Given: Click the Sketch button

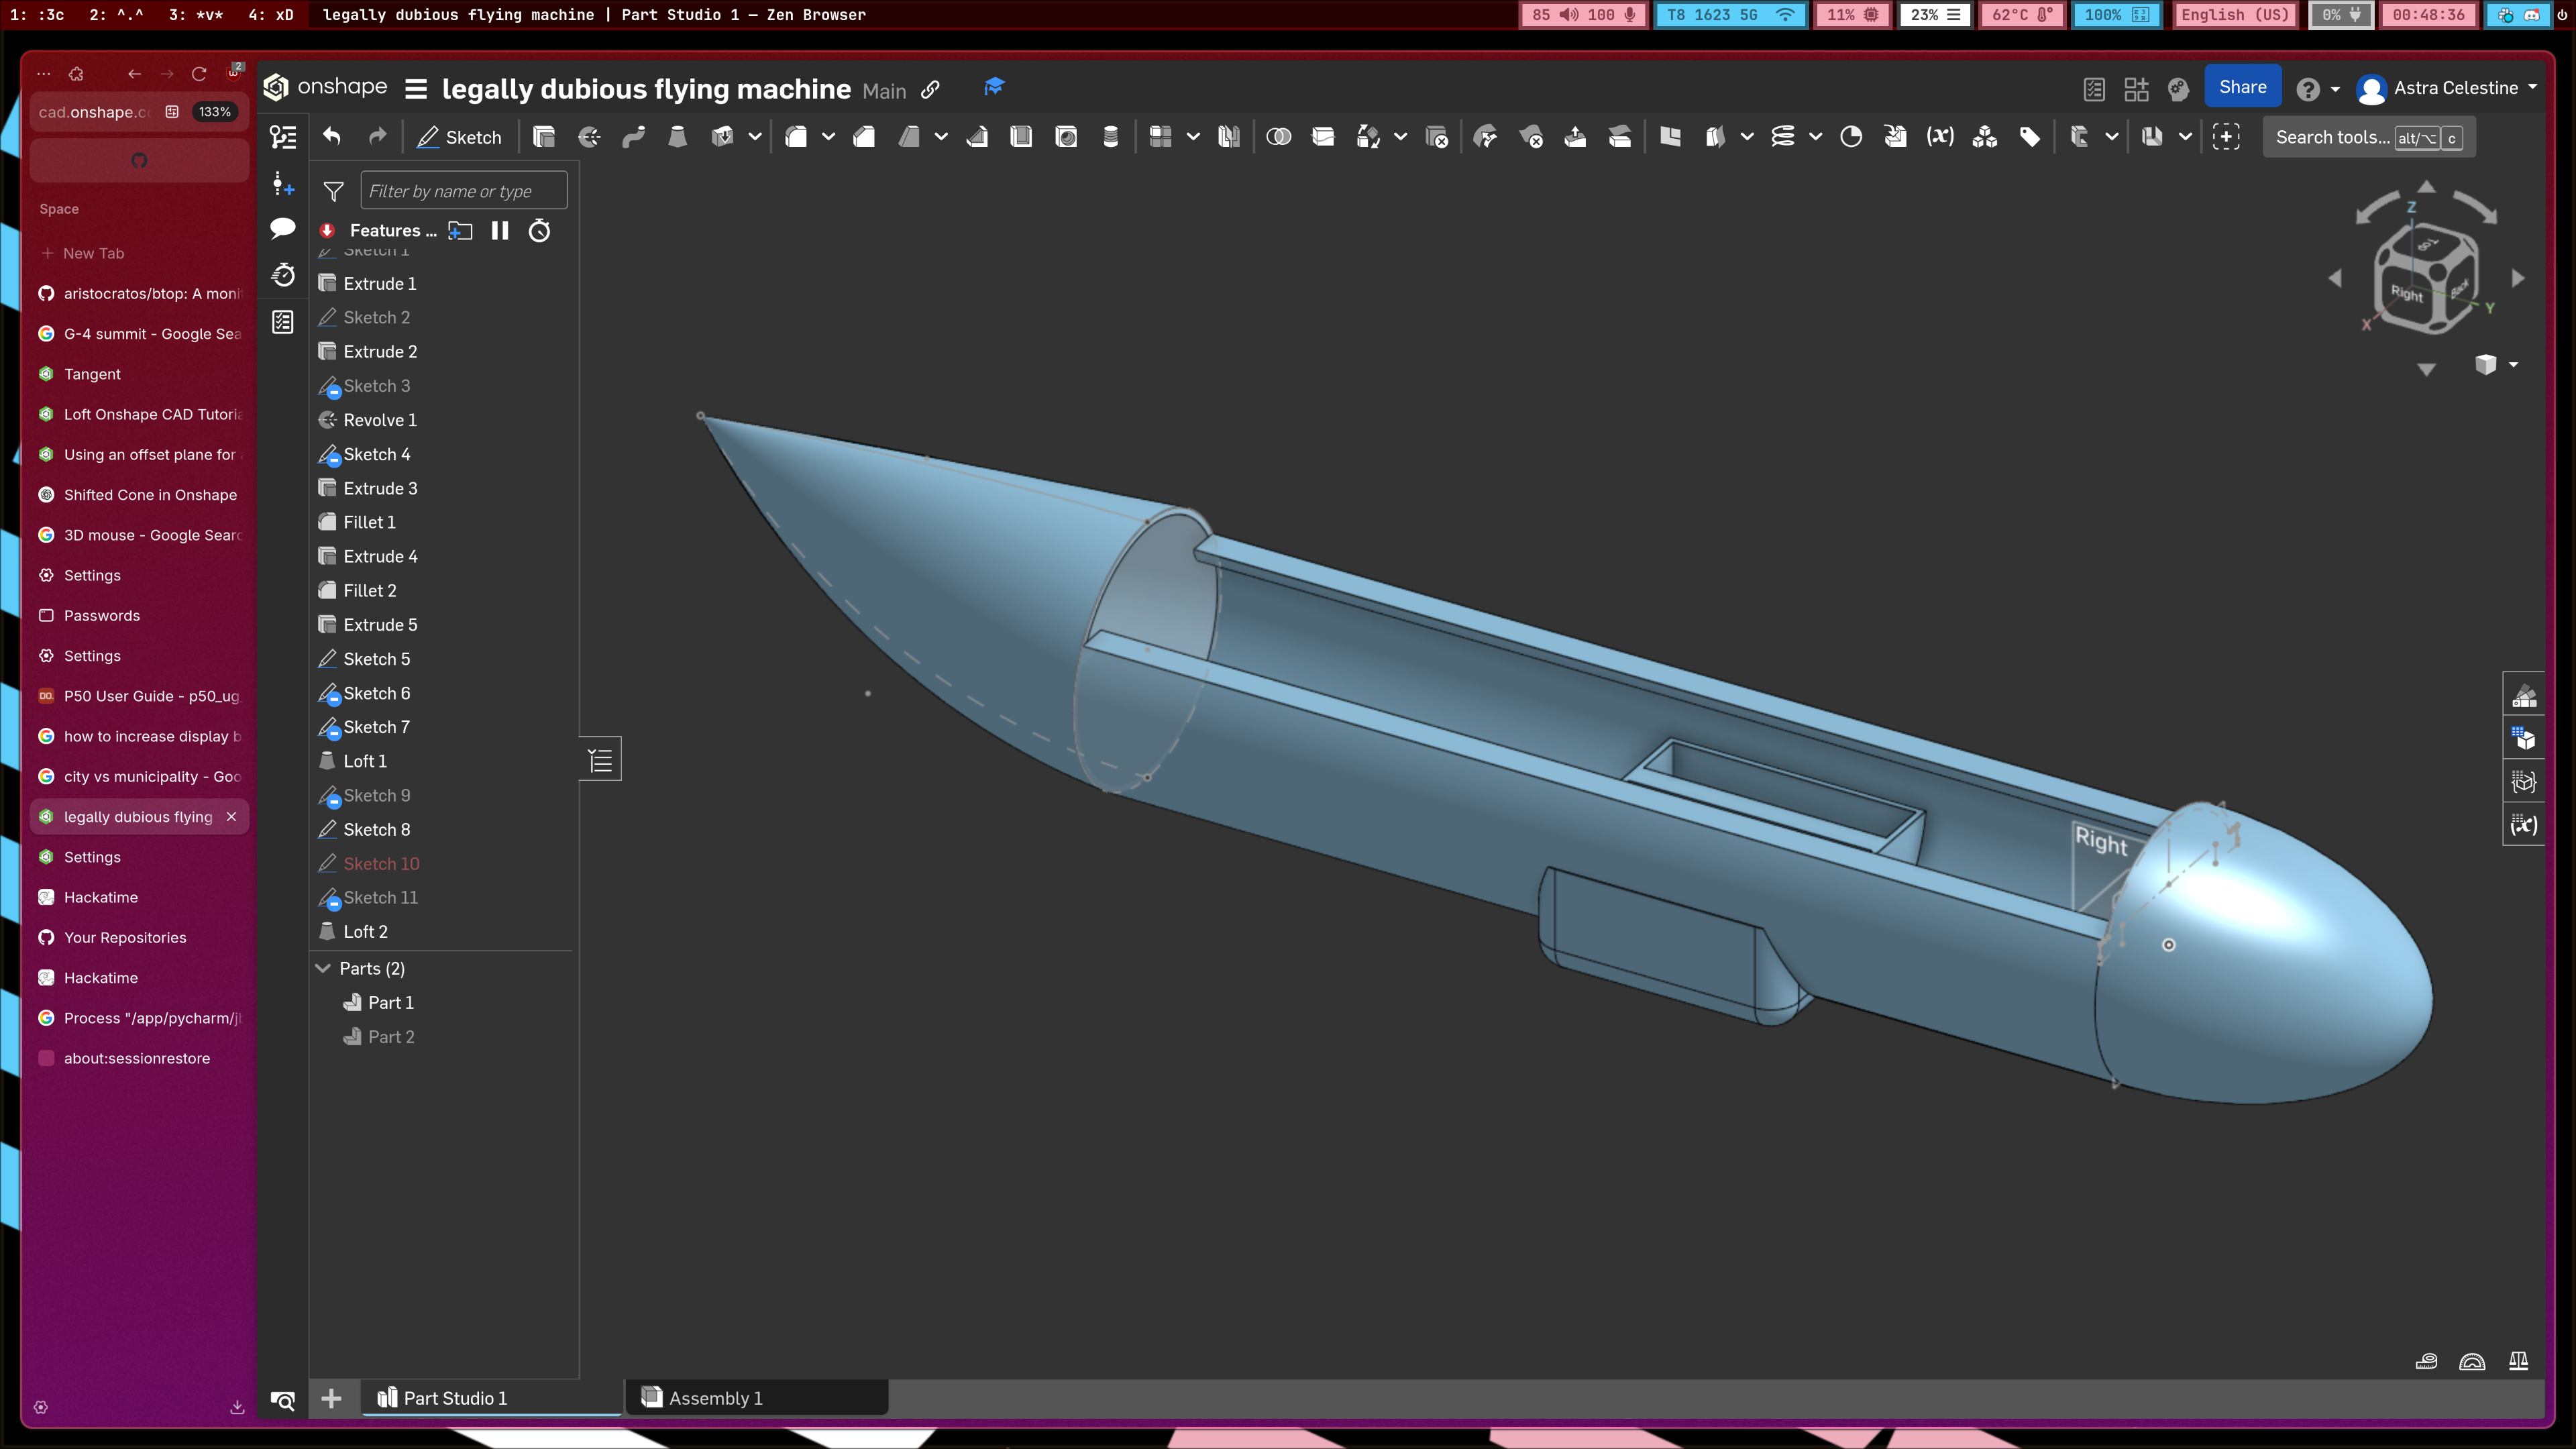Looking at the screenshot, I should [460, 137].
